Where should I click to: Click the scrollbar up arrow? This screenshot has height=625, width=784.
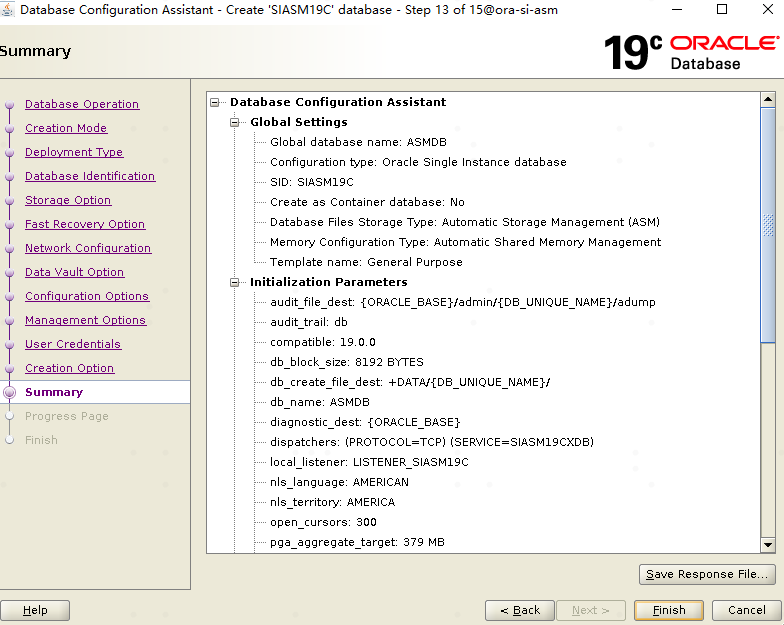(x=768, y=100)
